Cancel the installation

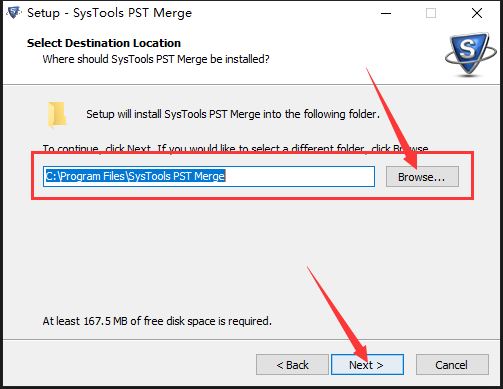(x=452, y=365)
